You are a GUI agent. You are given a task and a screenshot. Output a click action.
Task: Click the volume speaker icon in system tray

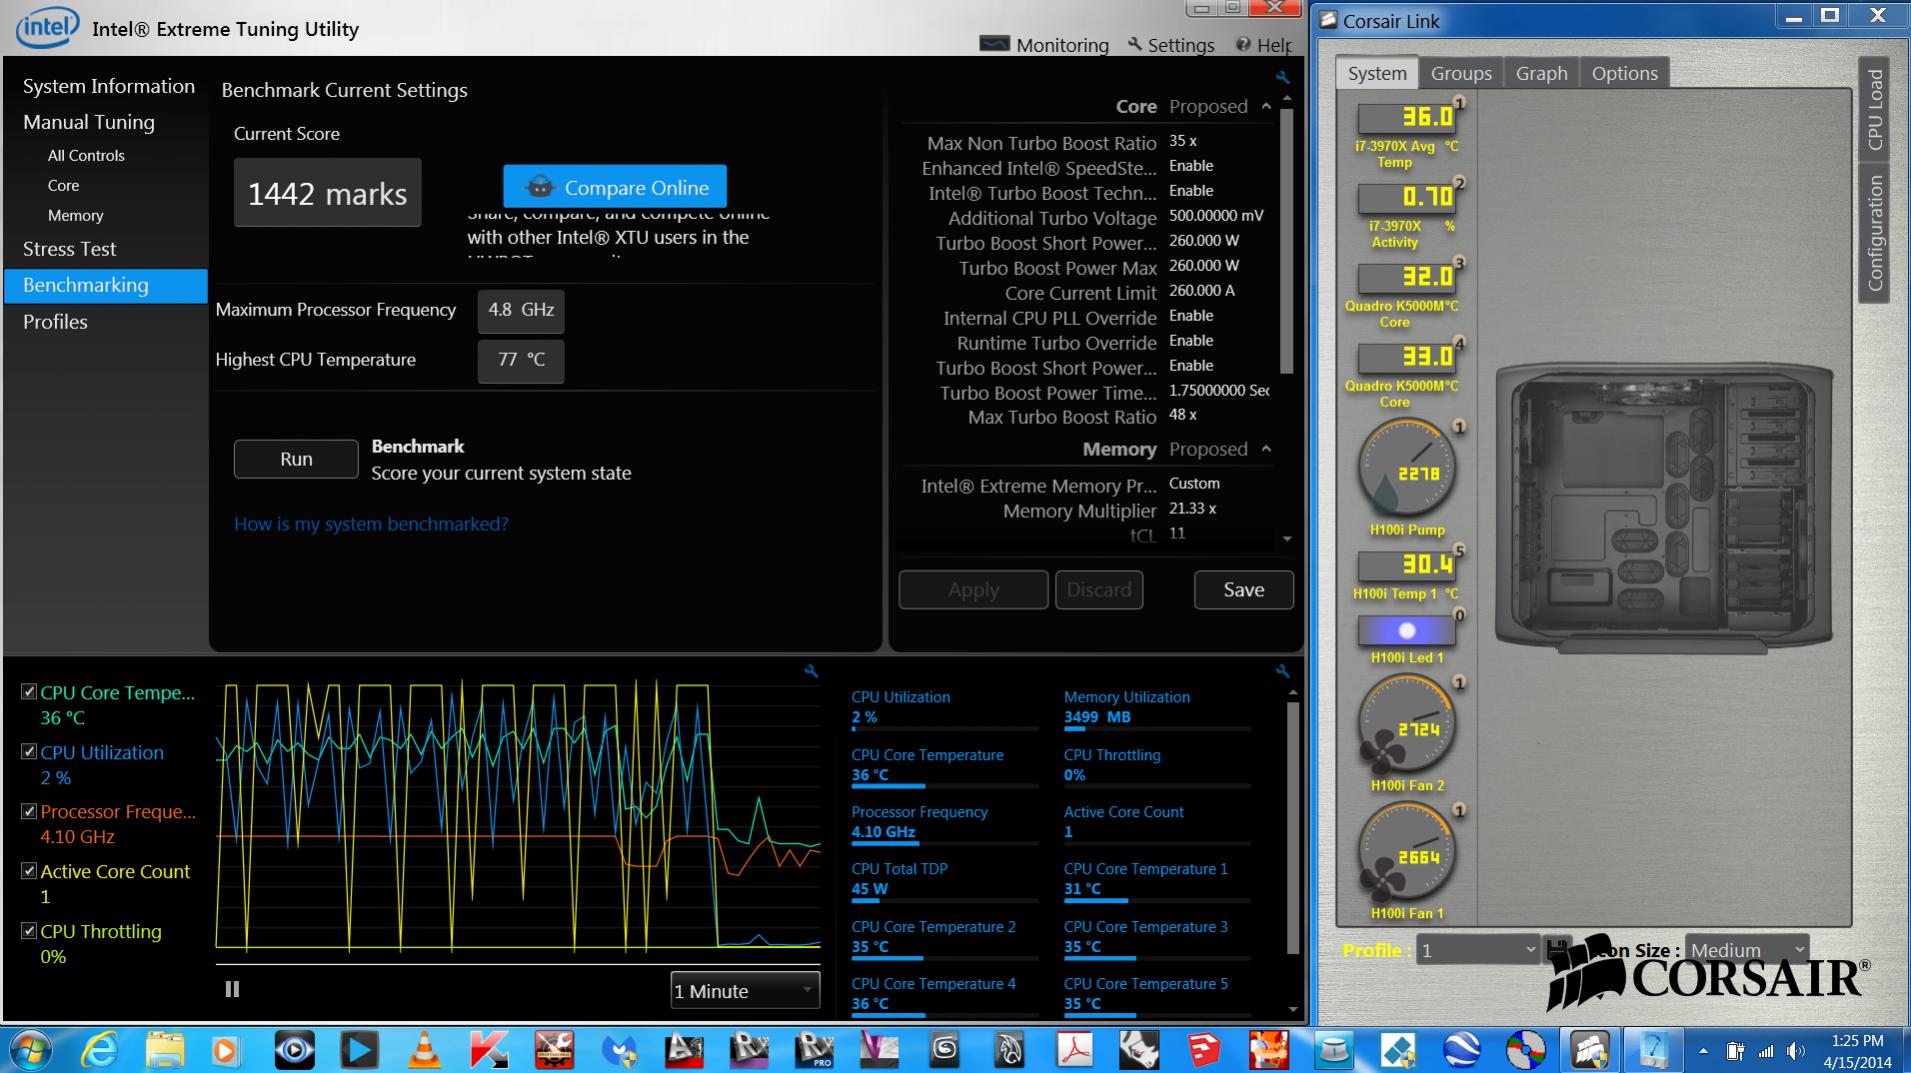(x=1796, y=1051)
